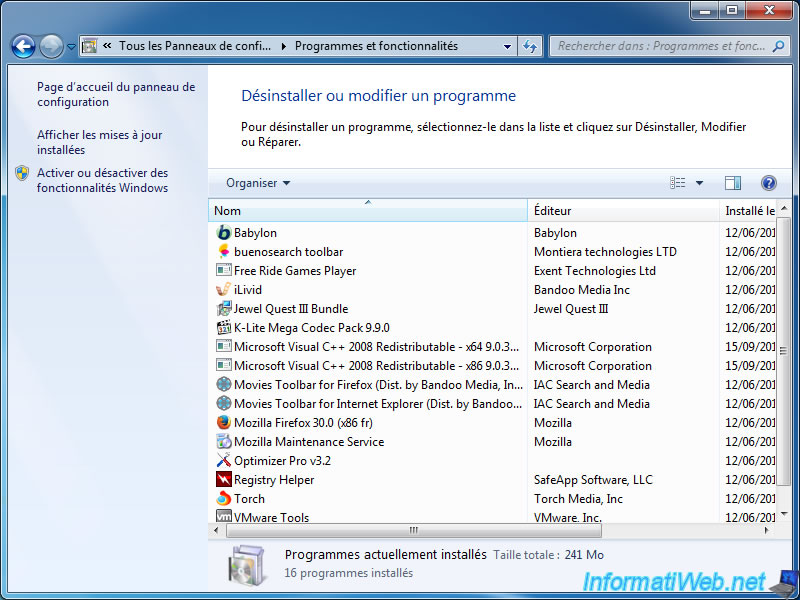The width and height of the screenshot is (800, 600).
Task: Click publisher Bandoo Media Inc
Action: [582, 290]
